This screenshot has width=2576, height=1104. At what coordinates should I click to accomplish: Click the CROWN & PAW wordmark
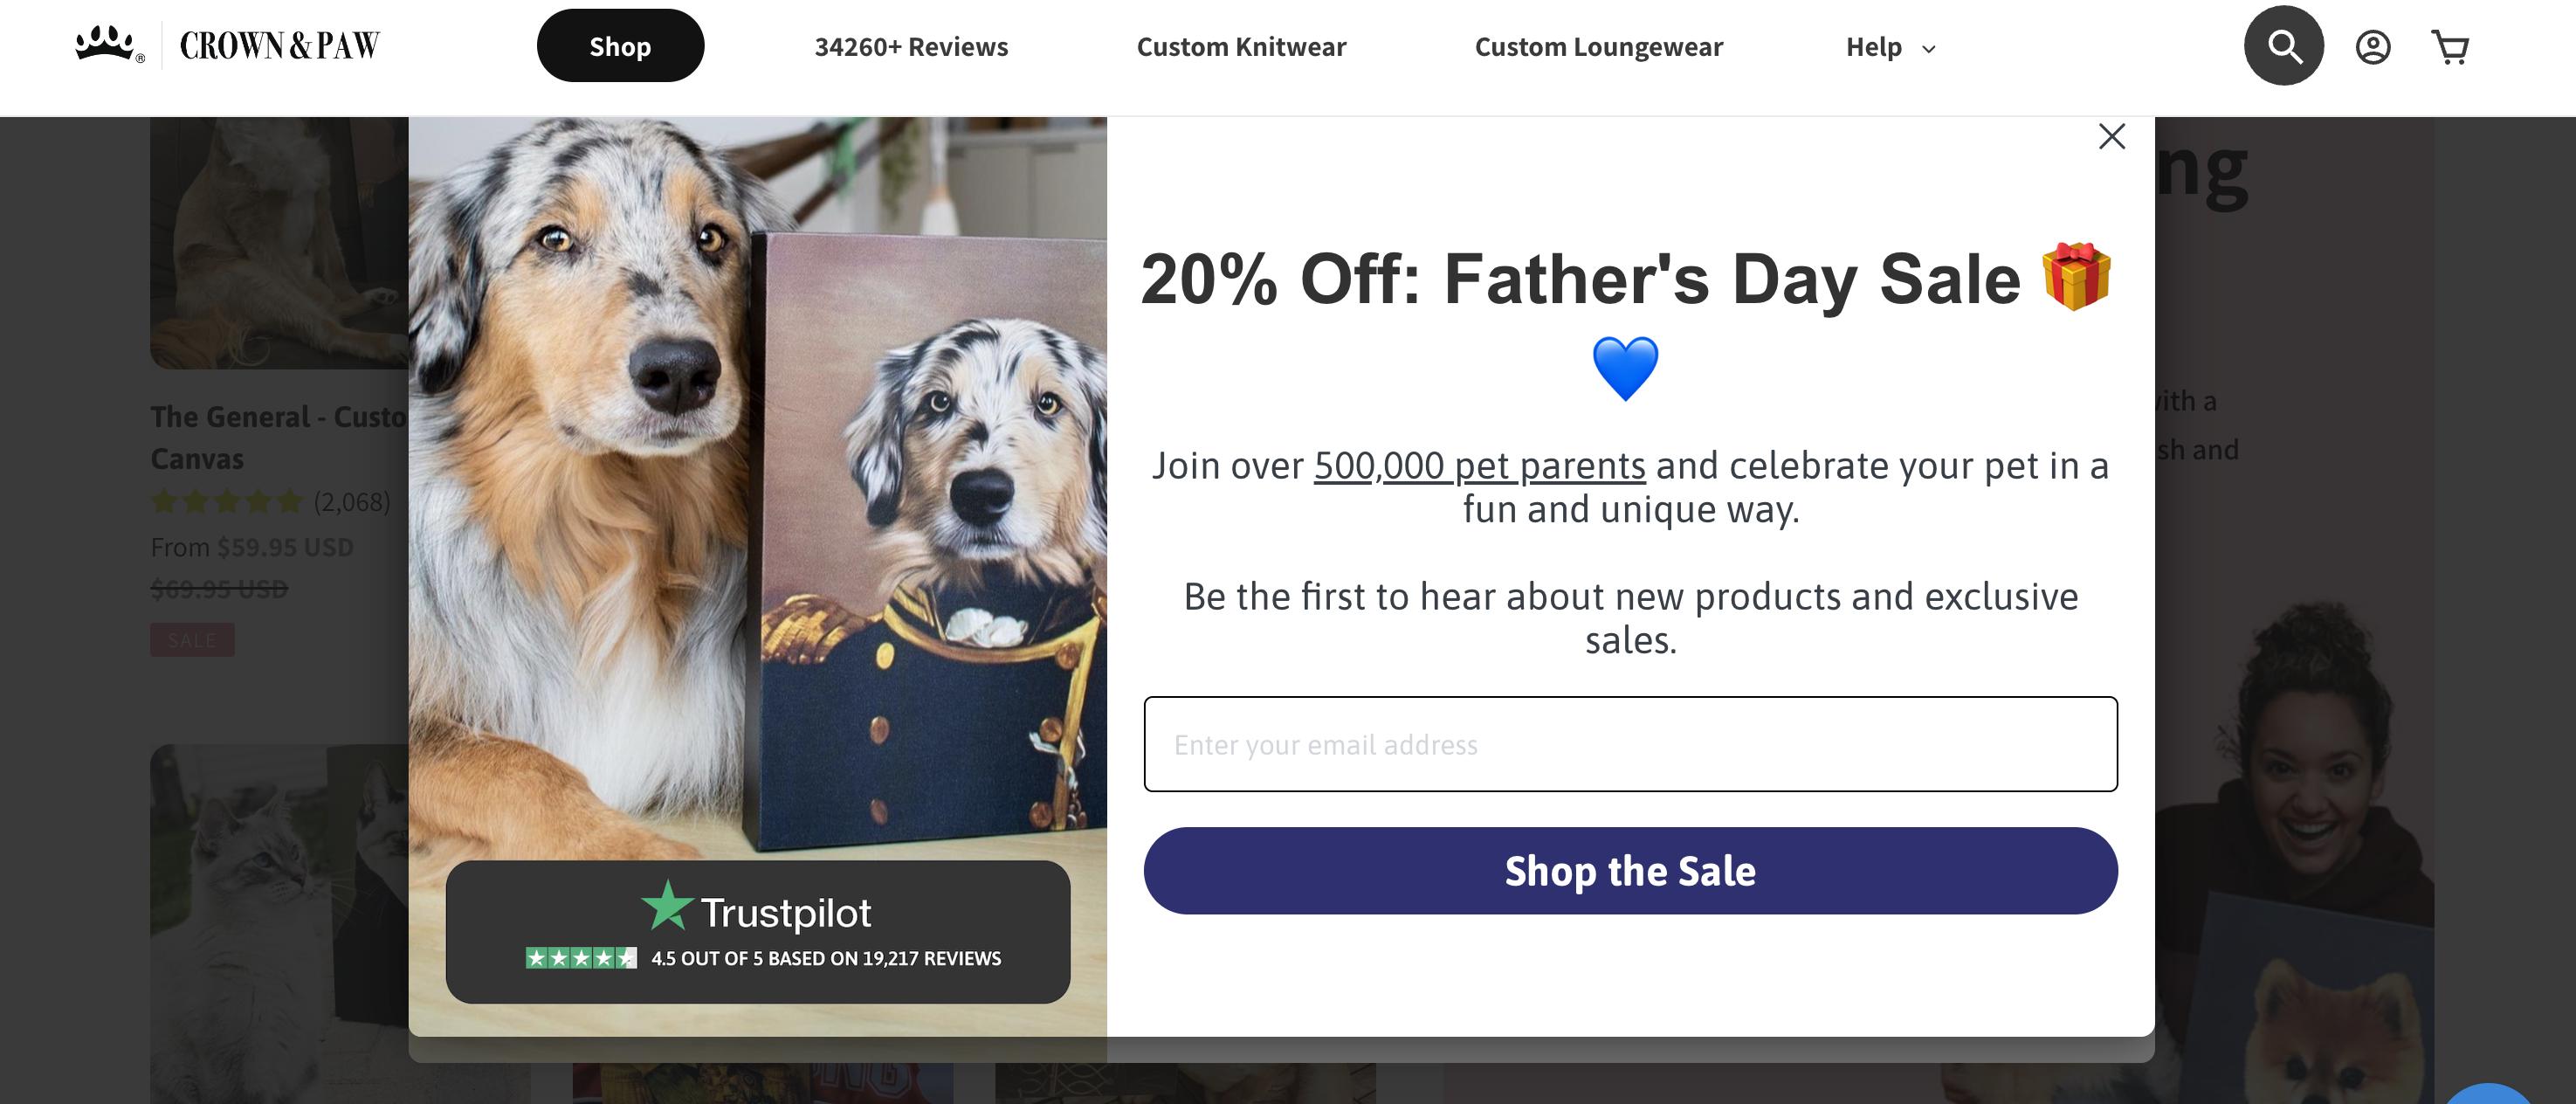(279, 46)
